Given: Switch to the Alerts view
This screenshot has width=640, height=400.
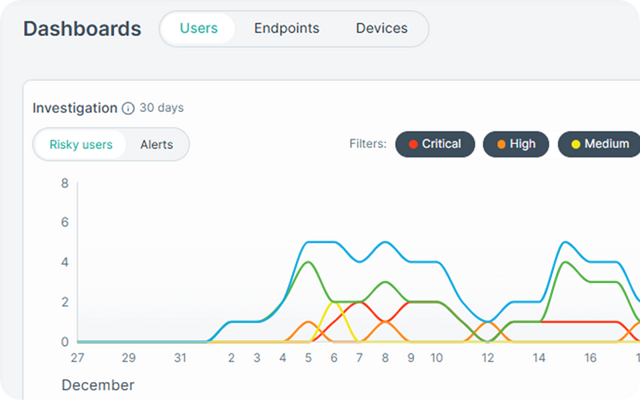Looking at the screenshot, I should tap(157, 144).
